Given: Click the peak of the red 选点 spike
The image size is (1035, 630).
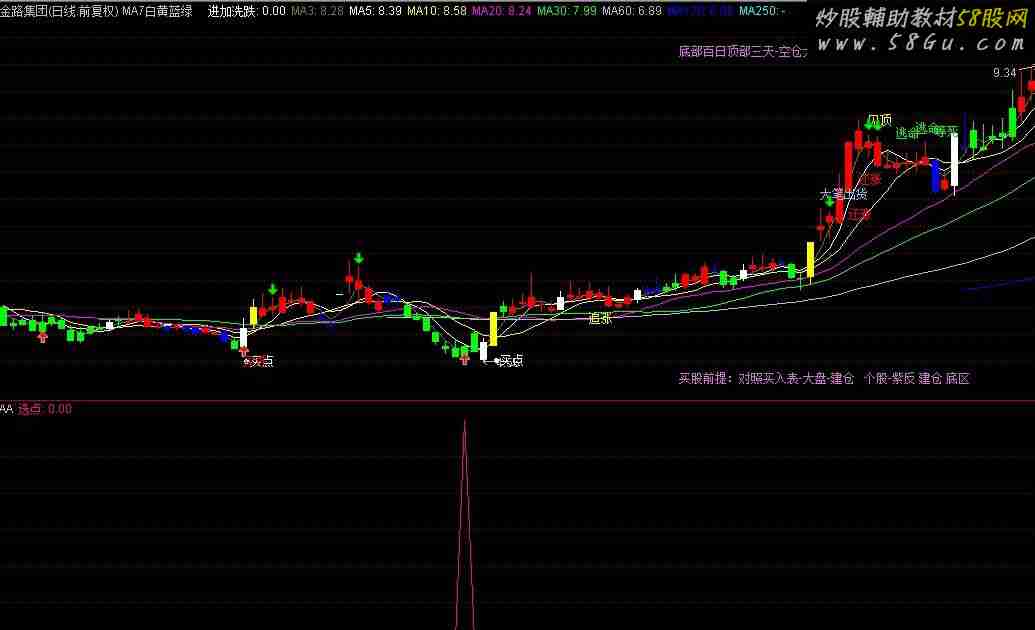Looking at the screenshot, I should tap(464, 423).
